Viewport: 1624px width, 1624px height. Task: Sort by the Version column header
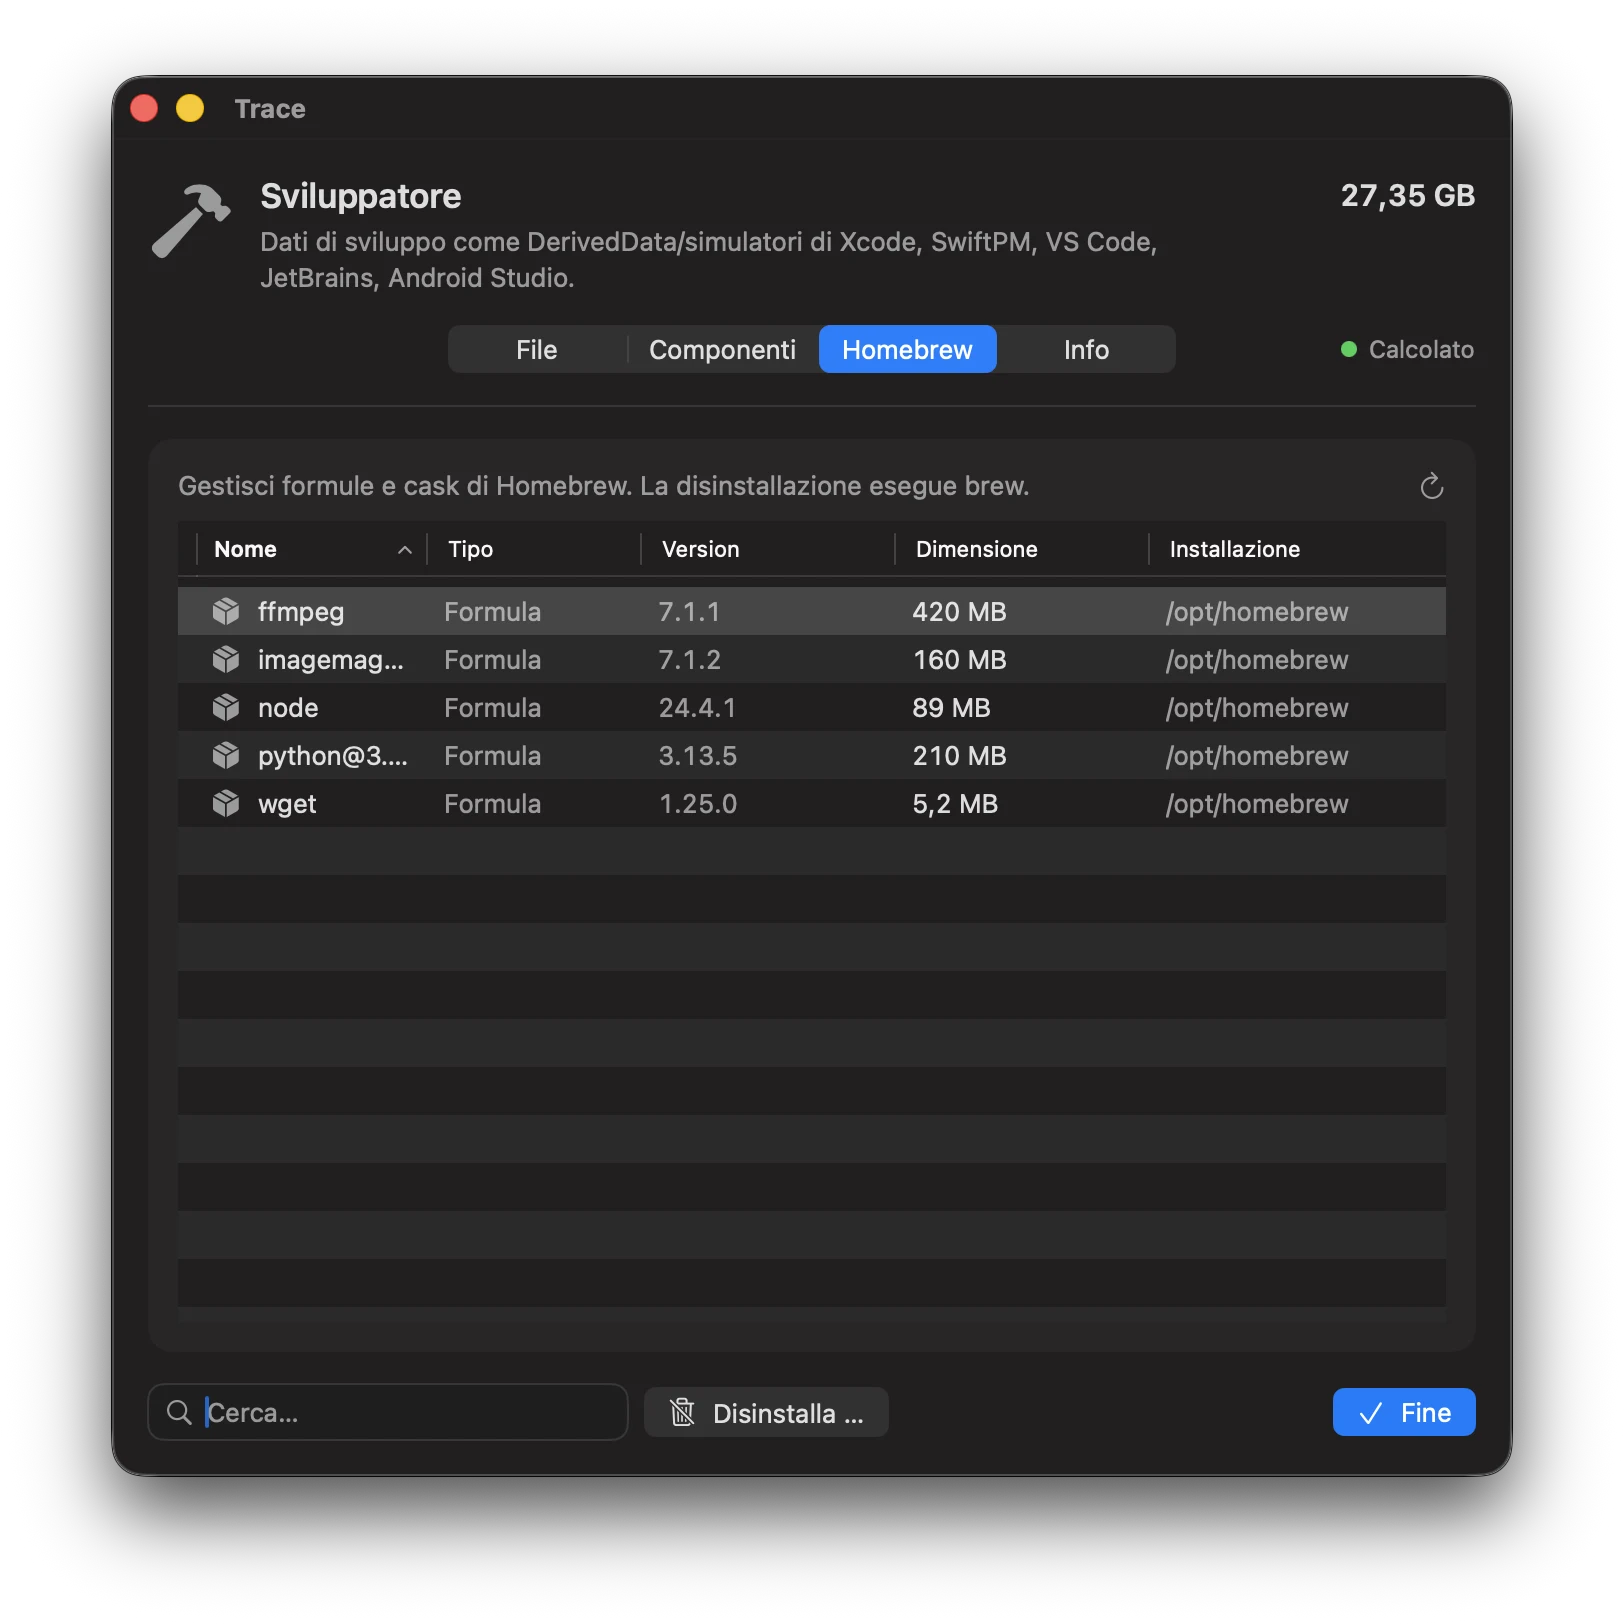(x=767, y=549)
